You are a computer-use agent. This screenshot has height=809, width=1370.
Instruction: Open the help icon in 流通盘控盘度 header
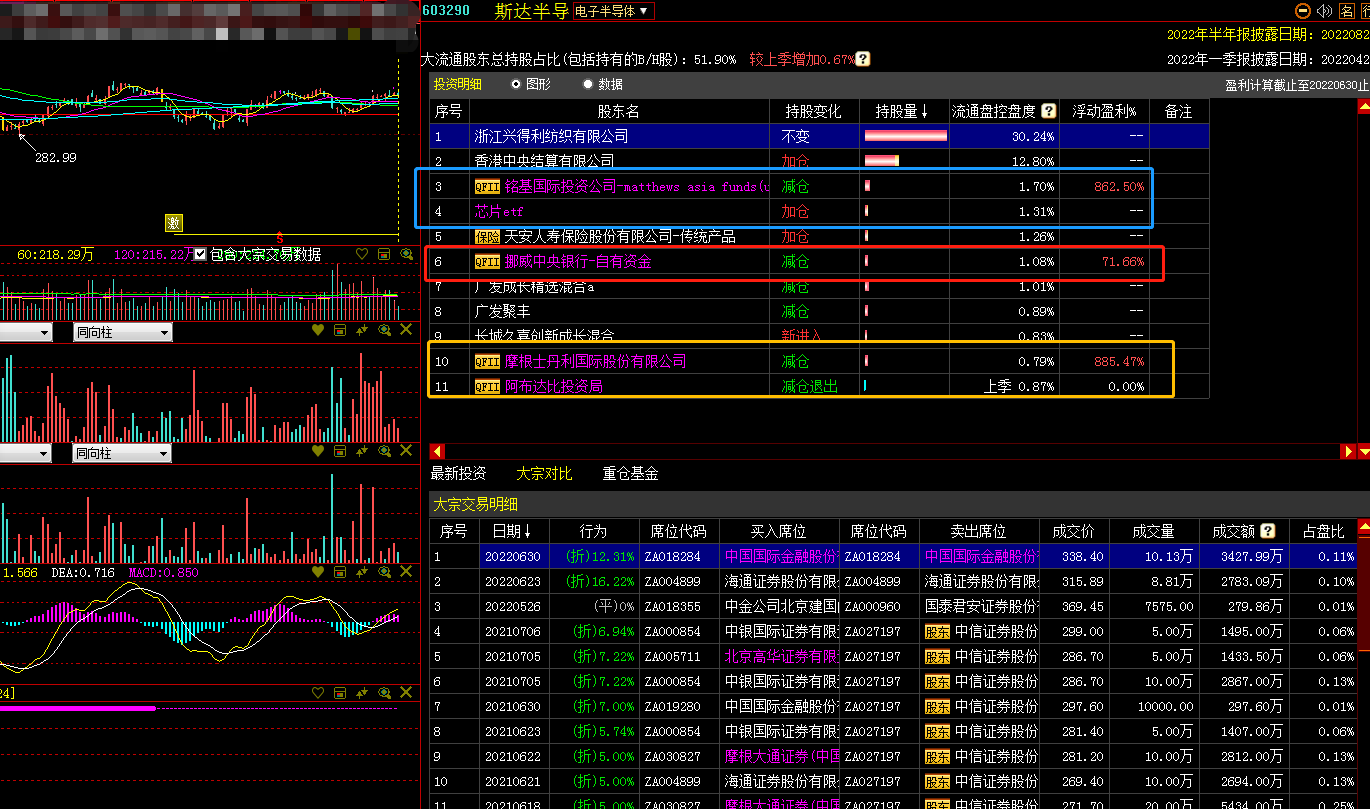[x=1048, y=111]
